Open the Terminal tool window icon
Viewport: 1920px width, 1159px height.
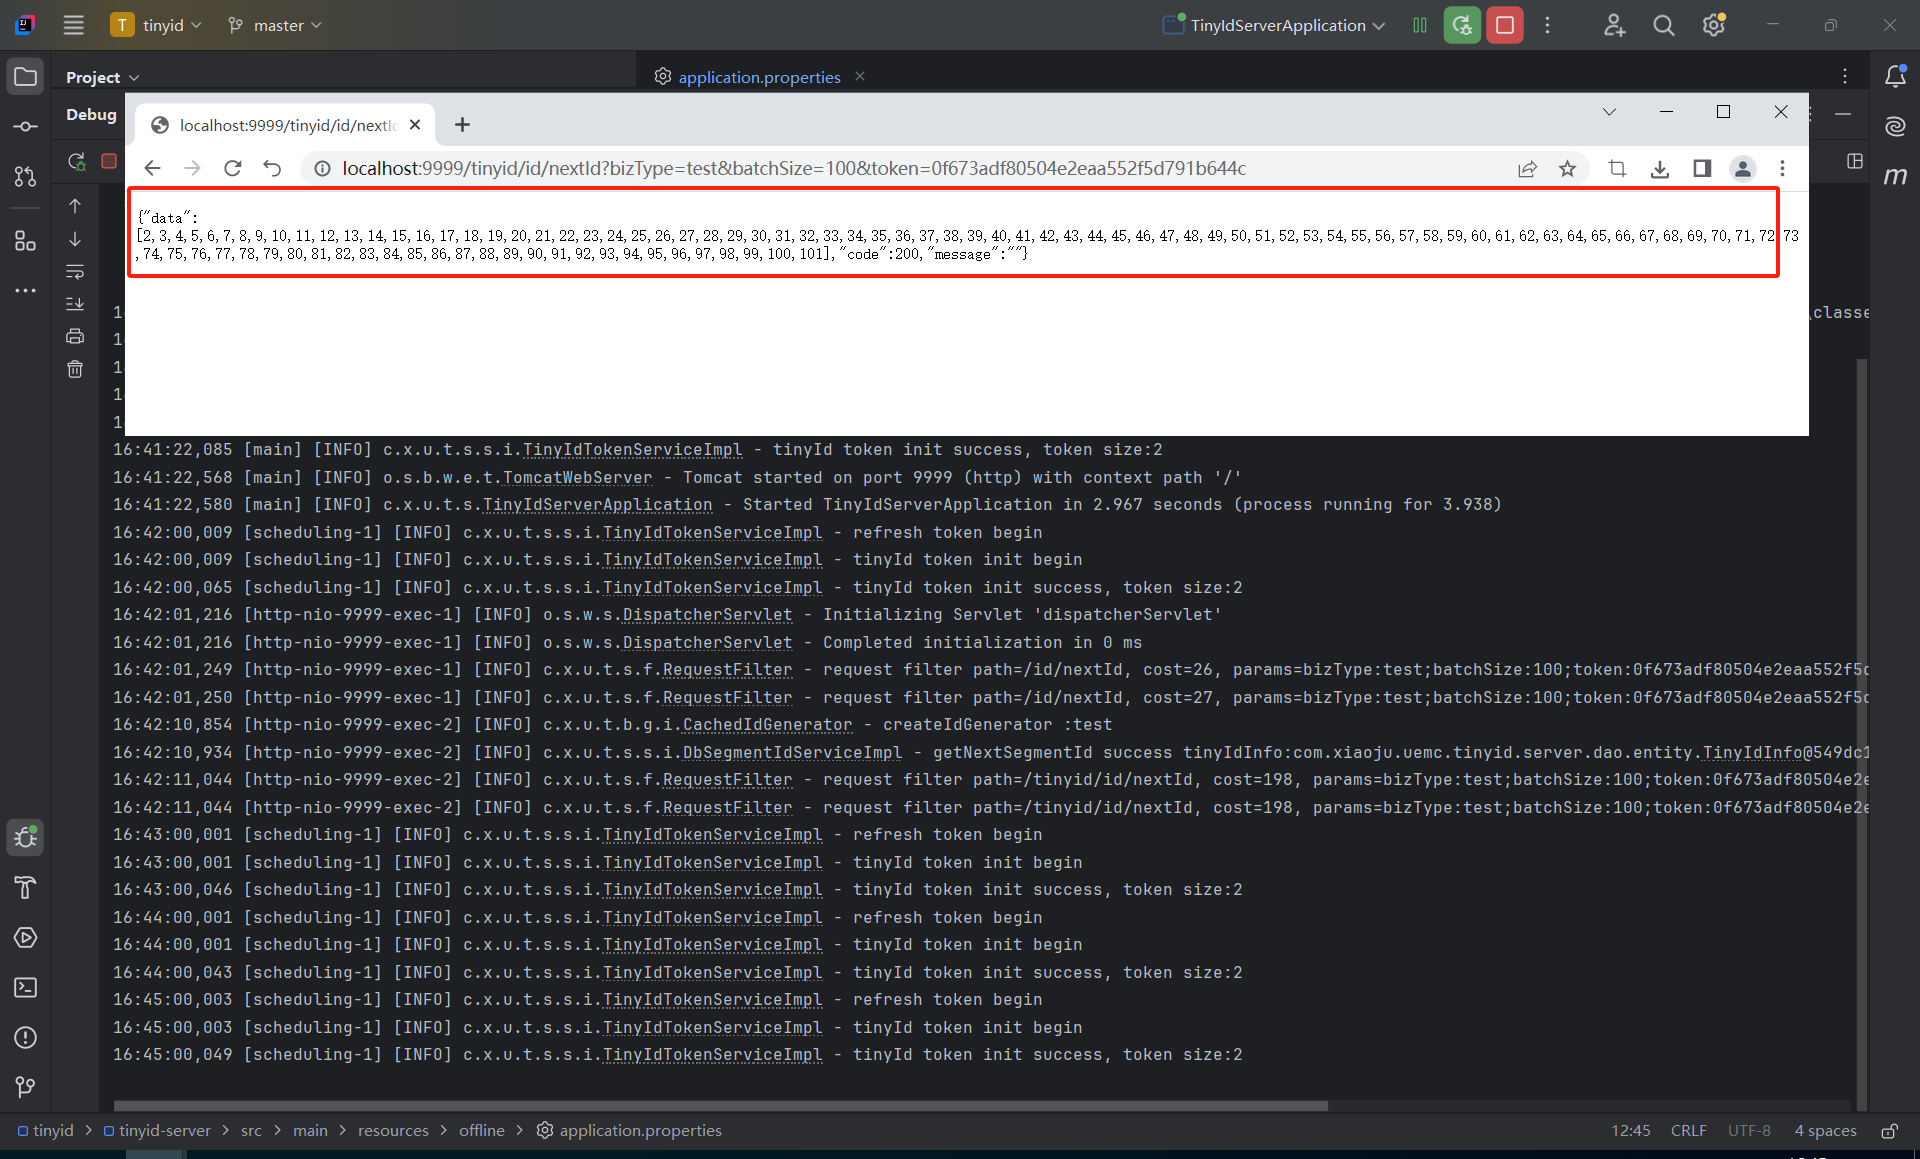coord(26,988)
